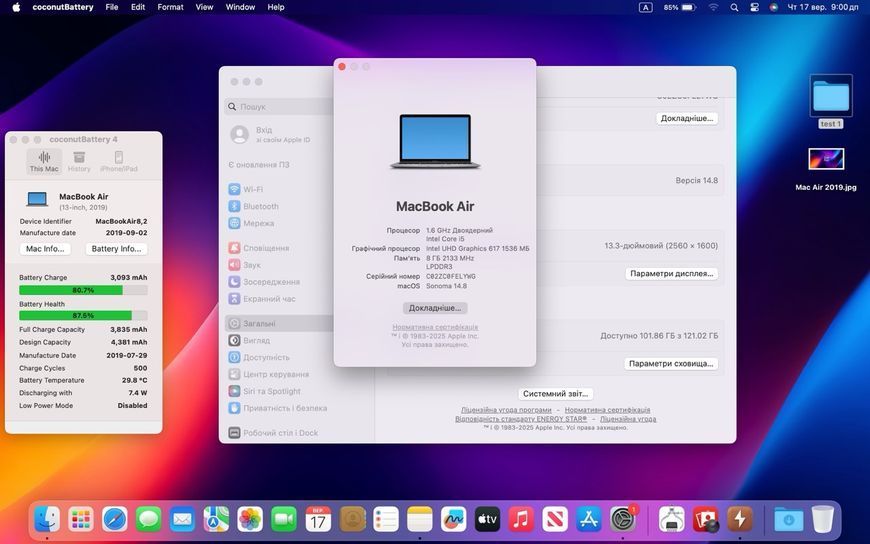870x544 pixels.
Task: Select Загальні in settings sidebar
Action: [x=280, y=323]
